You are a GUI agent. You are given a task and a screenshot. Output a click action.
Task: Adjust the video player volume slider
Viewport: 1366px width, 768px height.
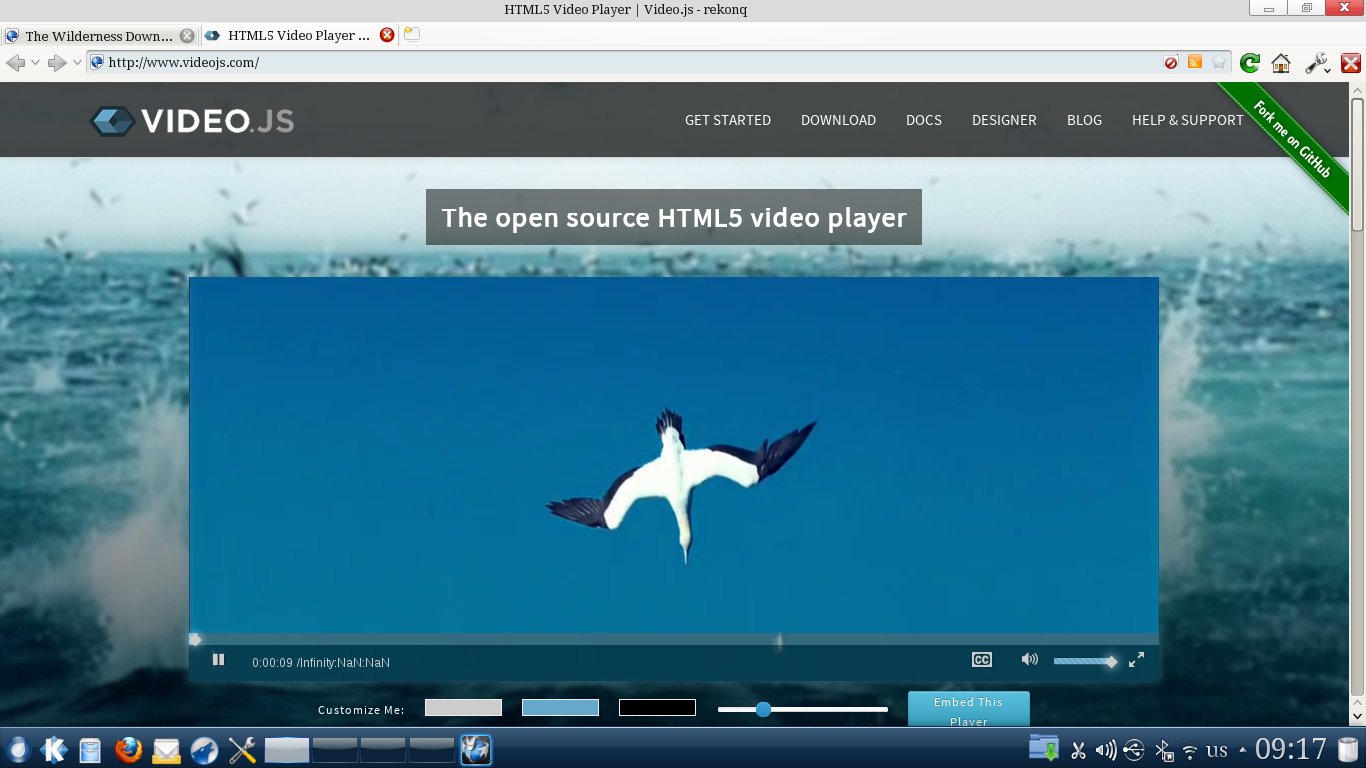(1085, 661)
